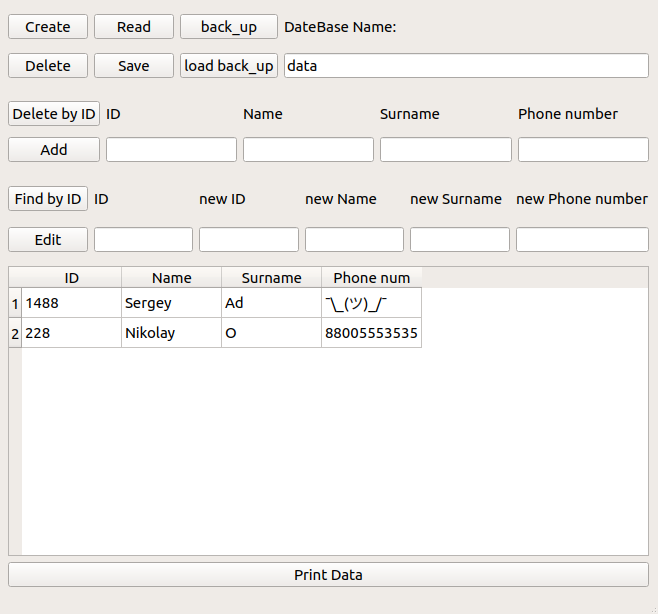Viewport: 658px width, 614px height.
Task: Focus the new ID input field
Action: (x=249, y=240)
